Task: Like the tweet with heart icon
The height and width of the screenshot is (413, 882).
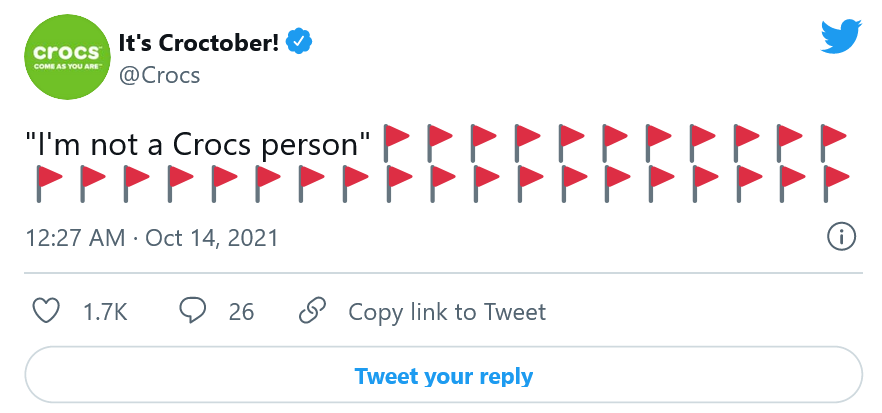Action: click(47, 311)
